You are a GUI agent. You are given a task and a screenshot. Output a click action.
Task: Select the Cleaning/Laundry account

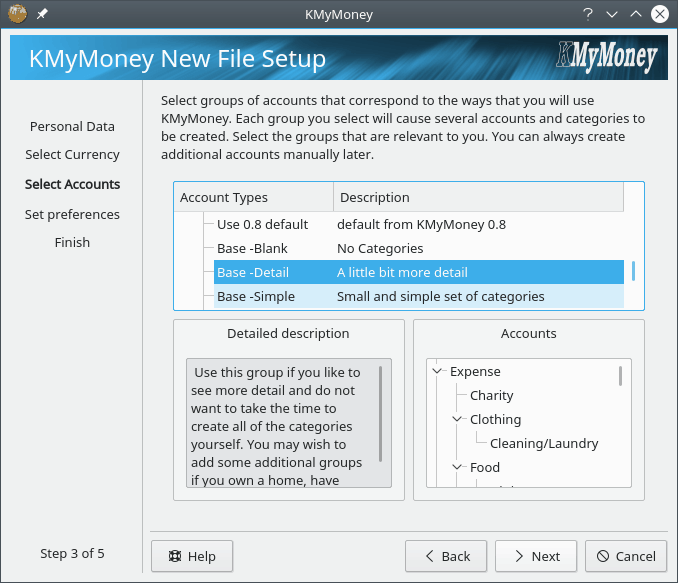(544, 443)
